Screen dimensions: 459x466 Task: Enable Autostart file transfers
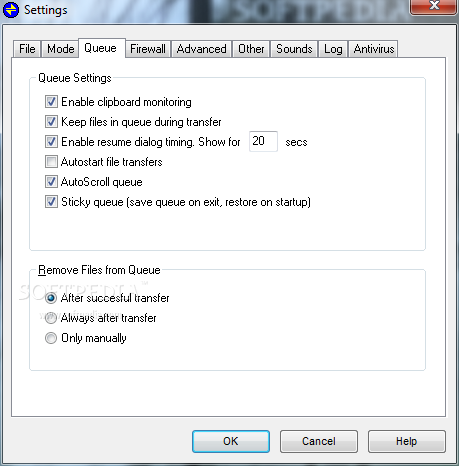point(51,162)
